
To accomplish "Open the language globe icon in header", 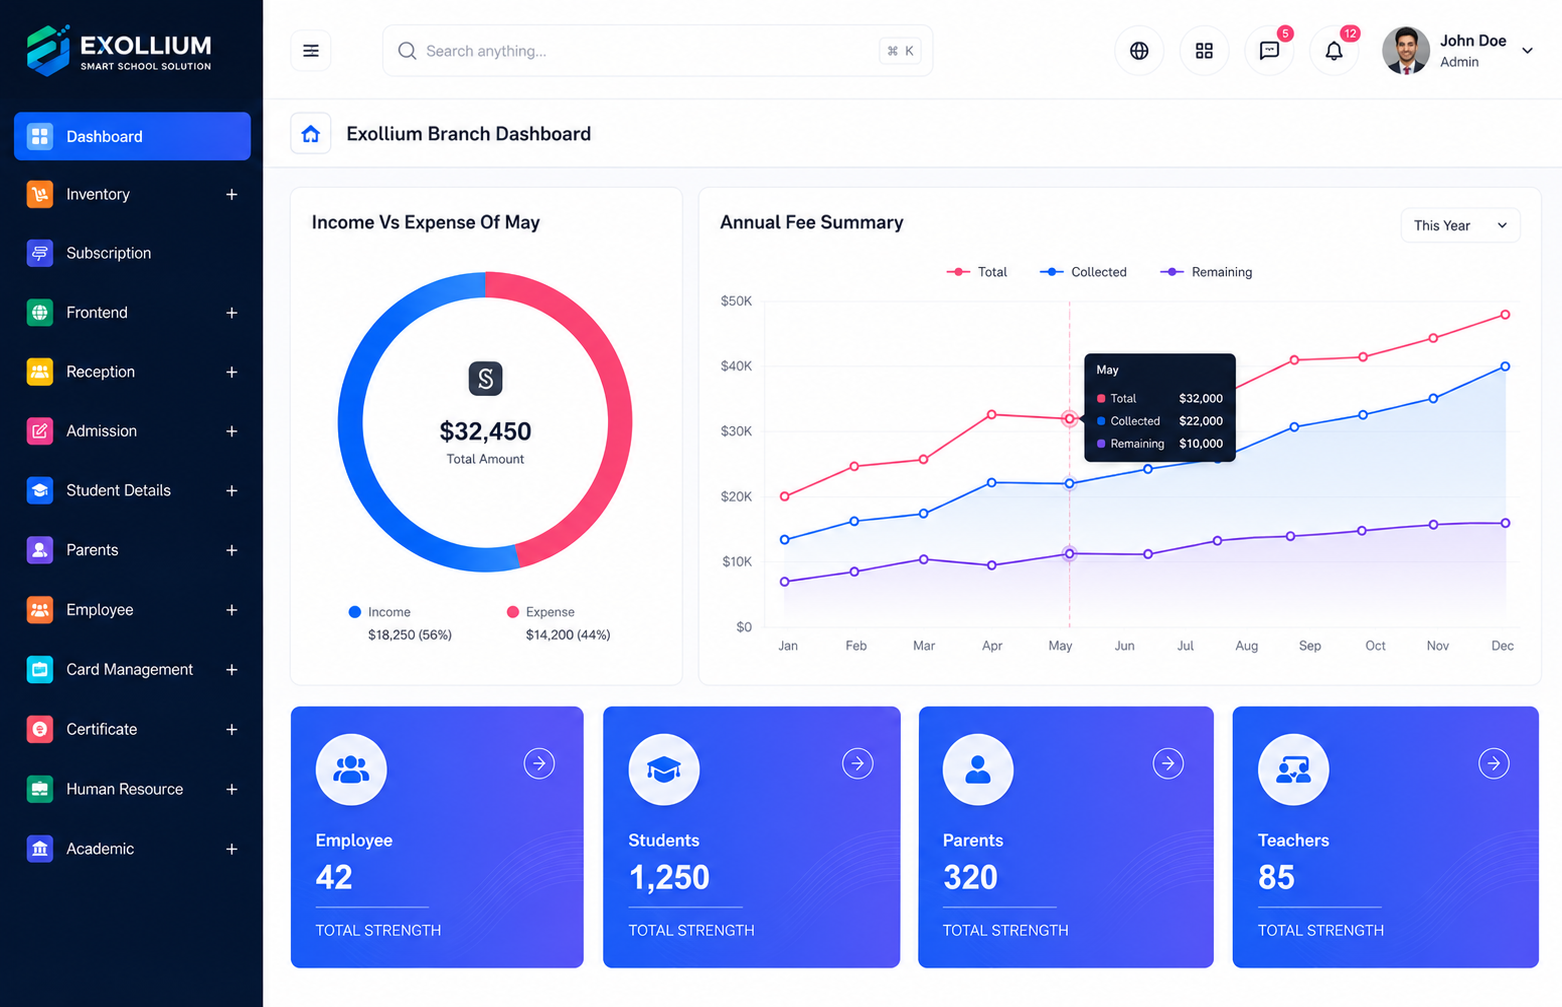I will (x=1139, y=51).
